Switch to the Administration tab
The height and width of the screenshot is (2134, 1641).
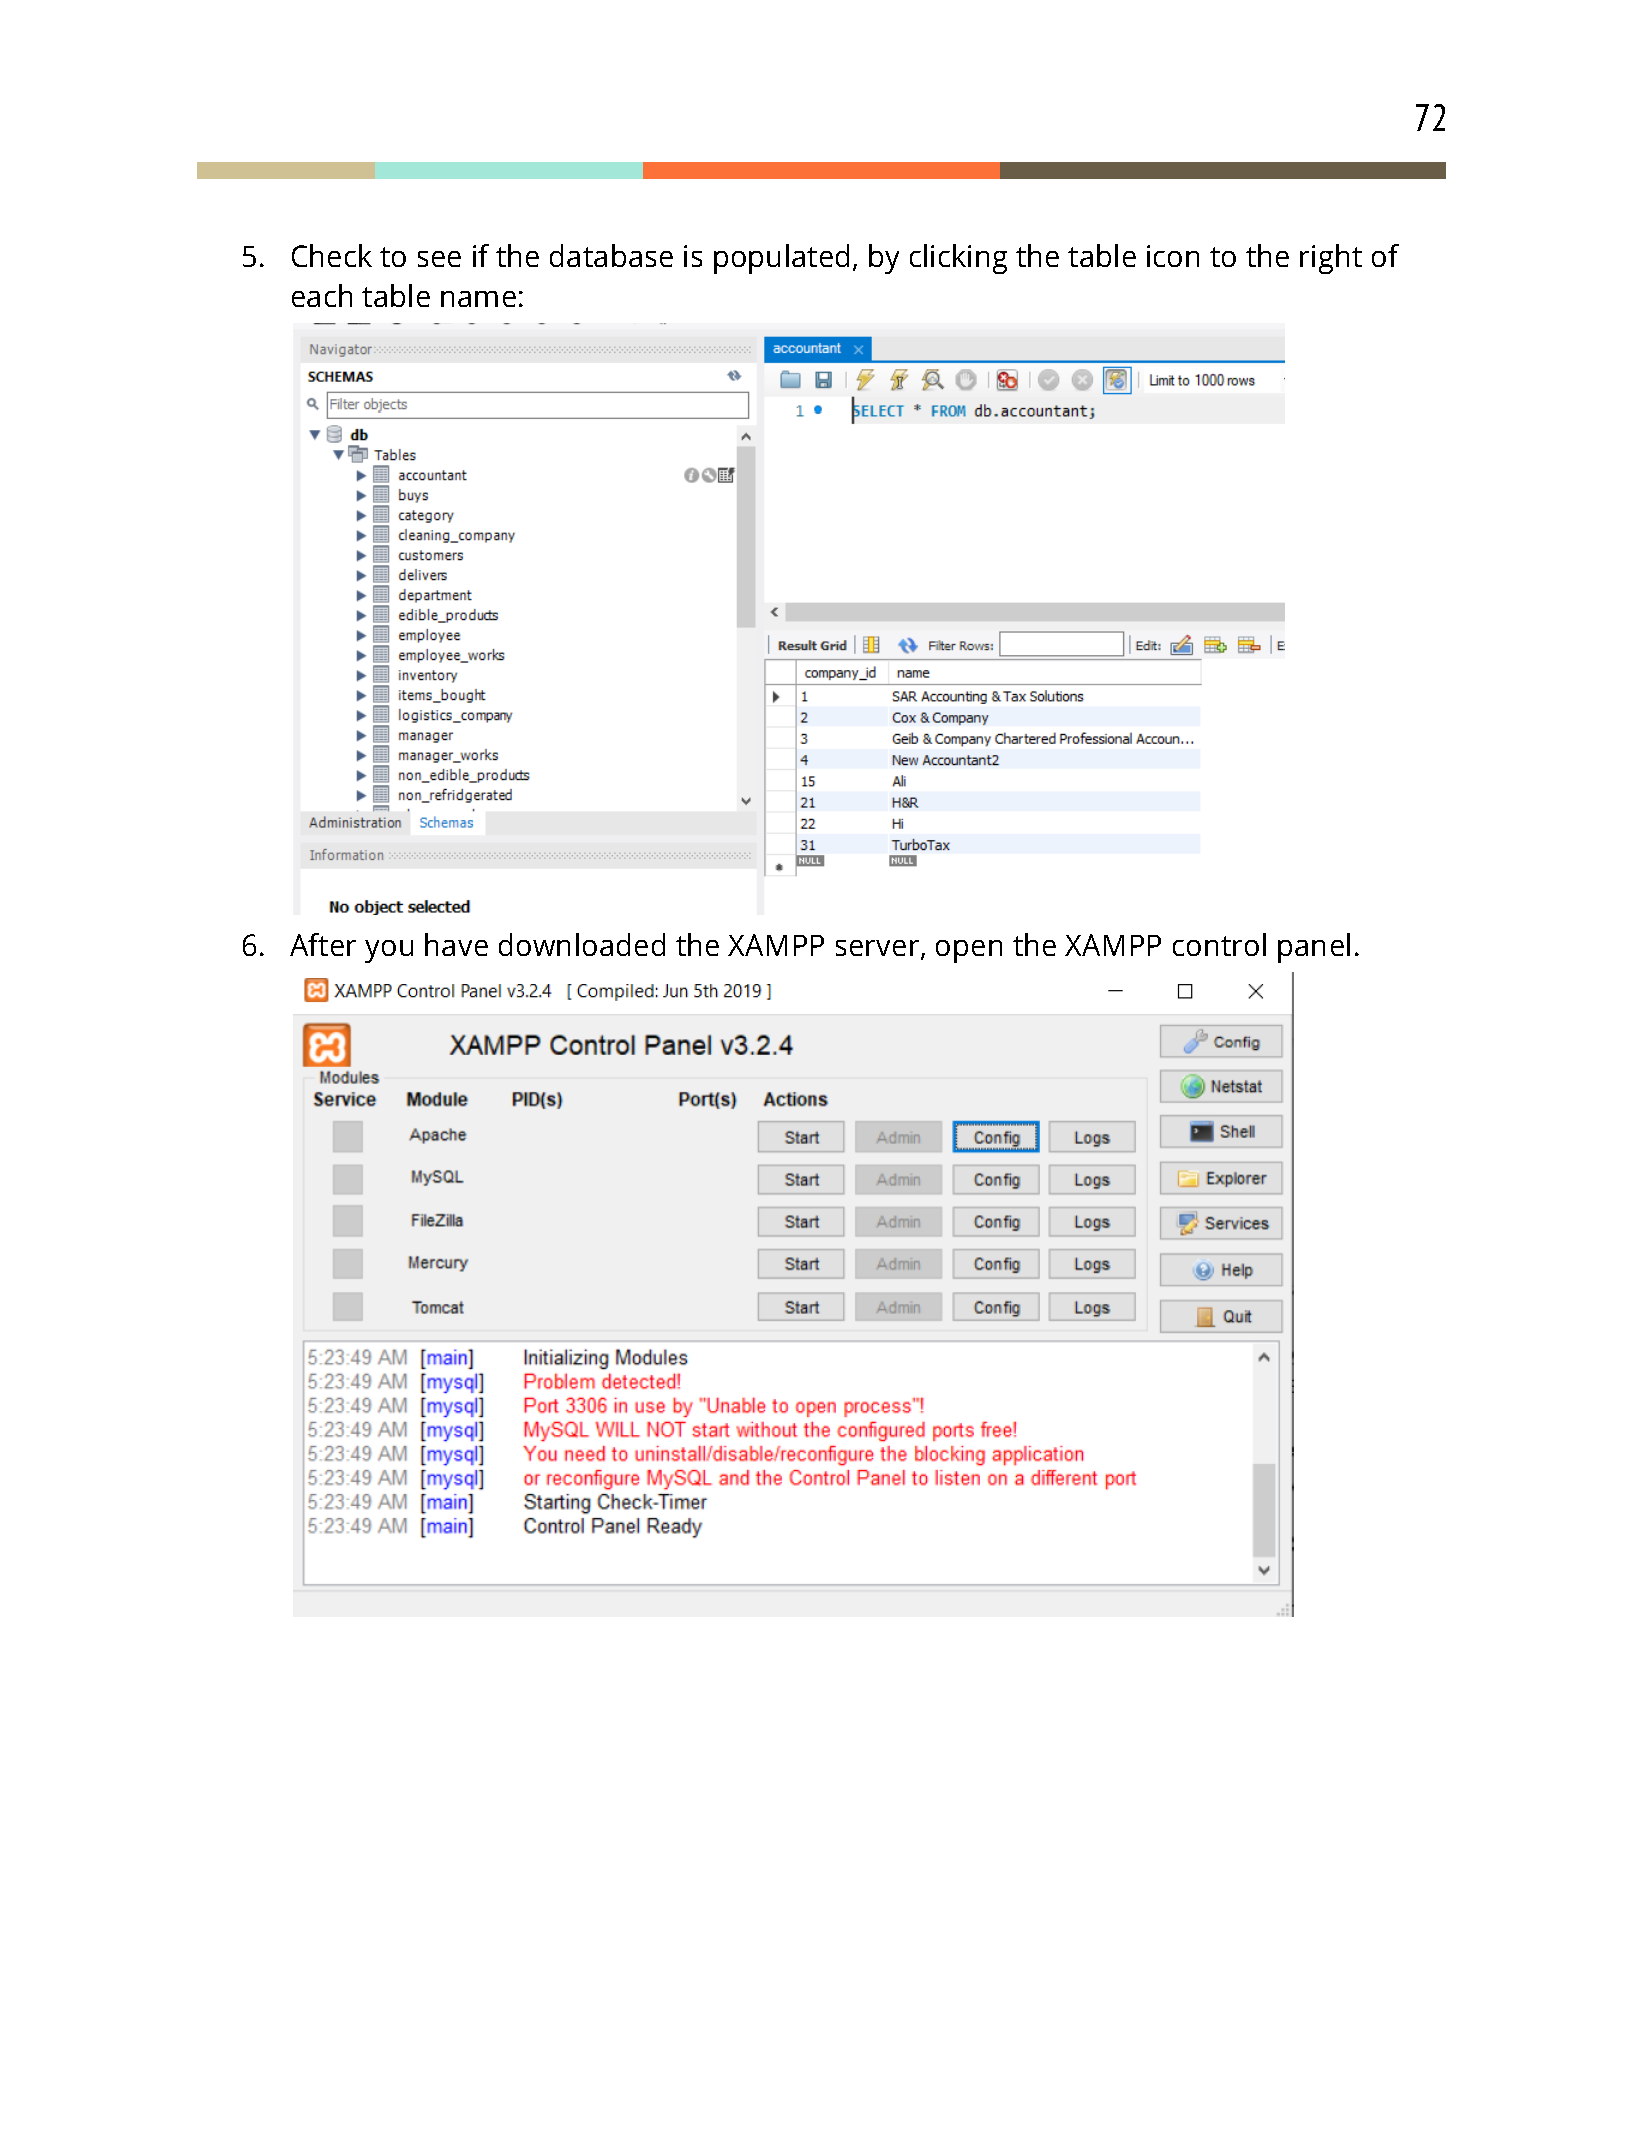355,822
